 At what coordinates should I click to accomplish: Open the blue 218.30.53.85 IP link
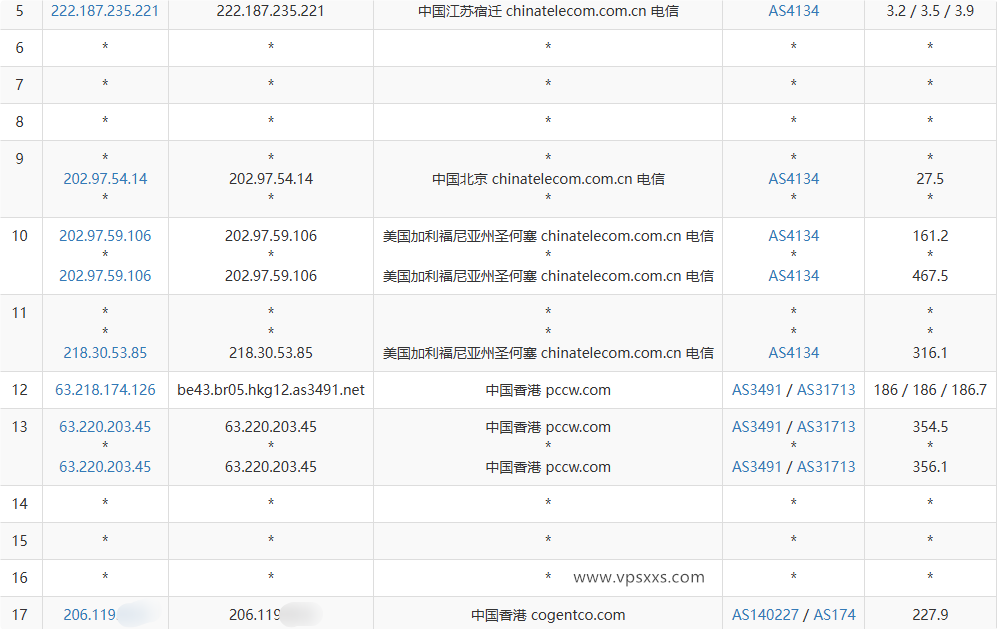[105, 353]
